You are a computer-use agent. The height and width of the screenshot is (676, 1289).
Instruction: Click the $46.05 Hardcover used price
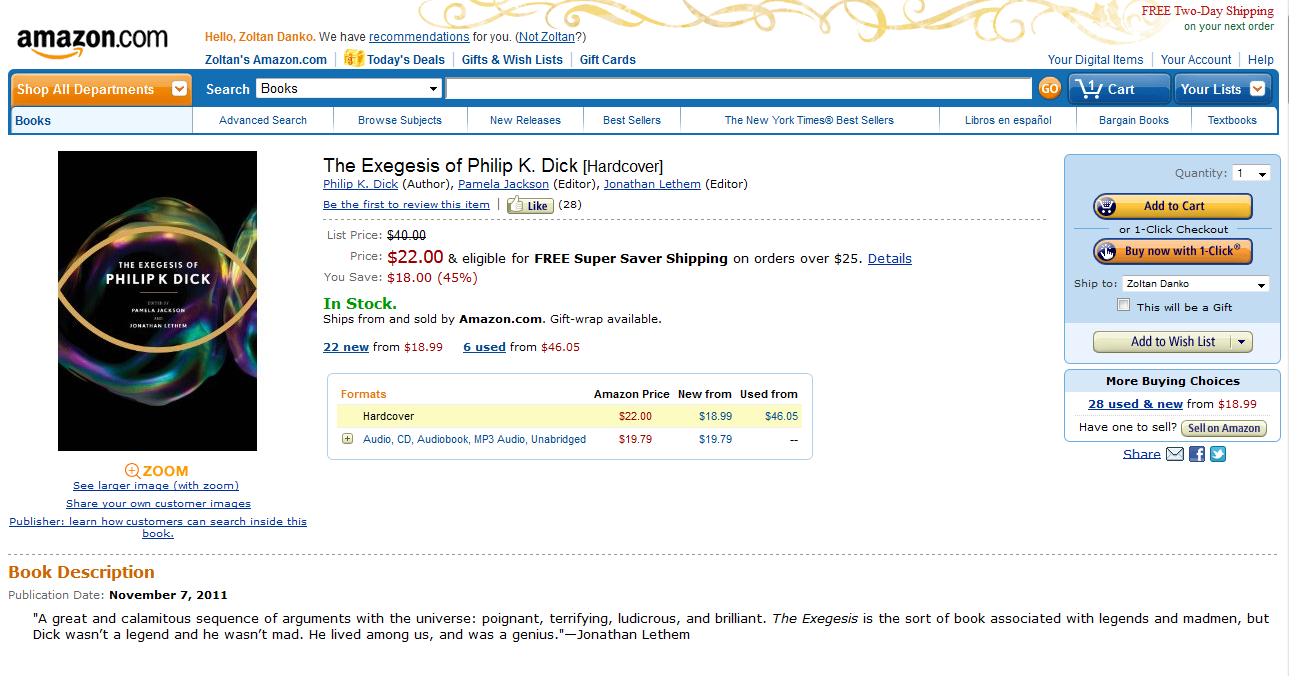781,416
